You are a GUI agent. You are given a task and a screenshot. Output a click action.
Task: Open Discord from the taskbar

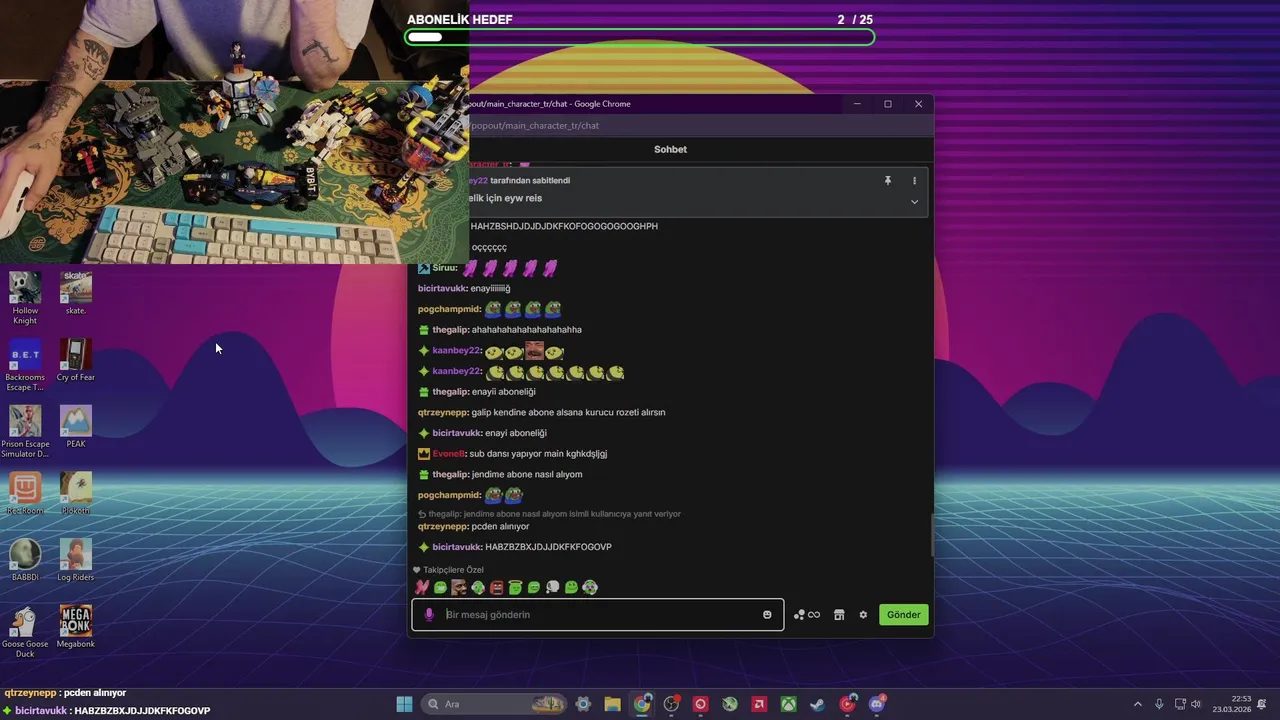tap(877, 704)
